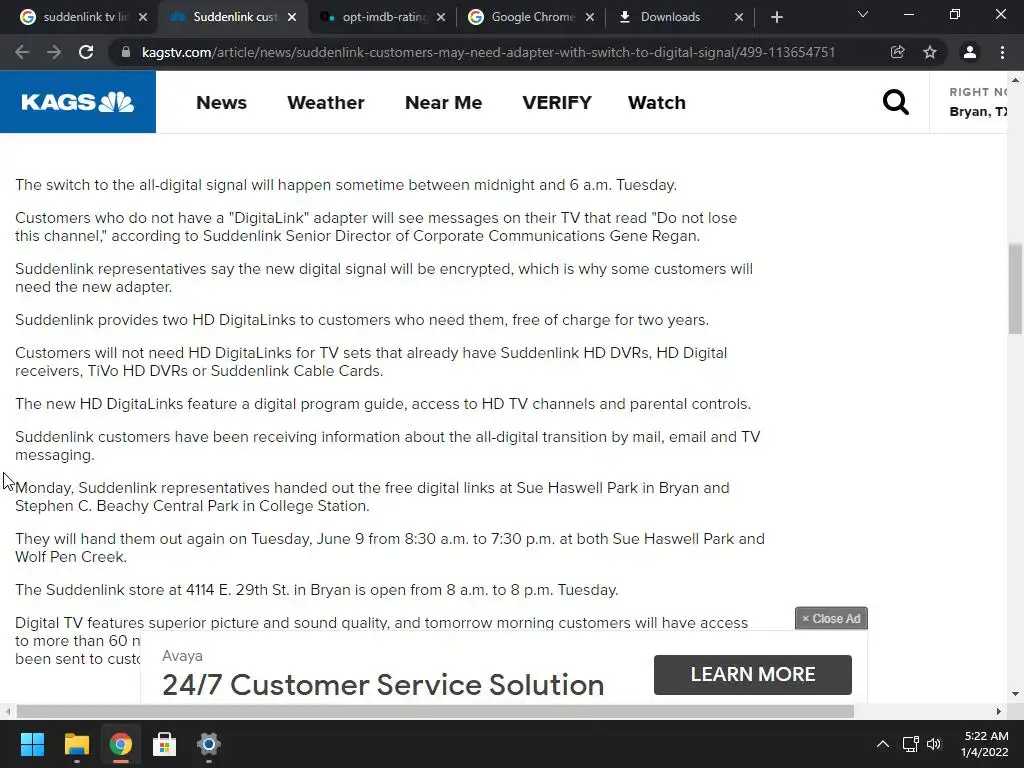Image resolution: width=1024 pixels, height=768 pixels.
Task: Click the scroll right arrow
Action: coord(999,711)
